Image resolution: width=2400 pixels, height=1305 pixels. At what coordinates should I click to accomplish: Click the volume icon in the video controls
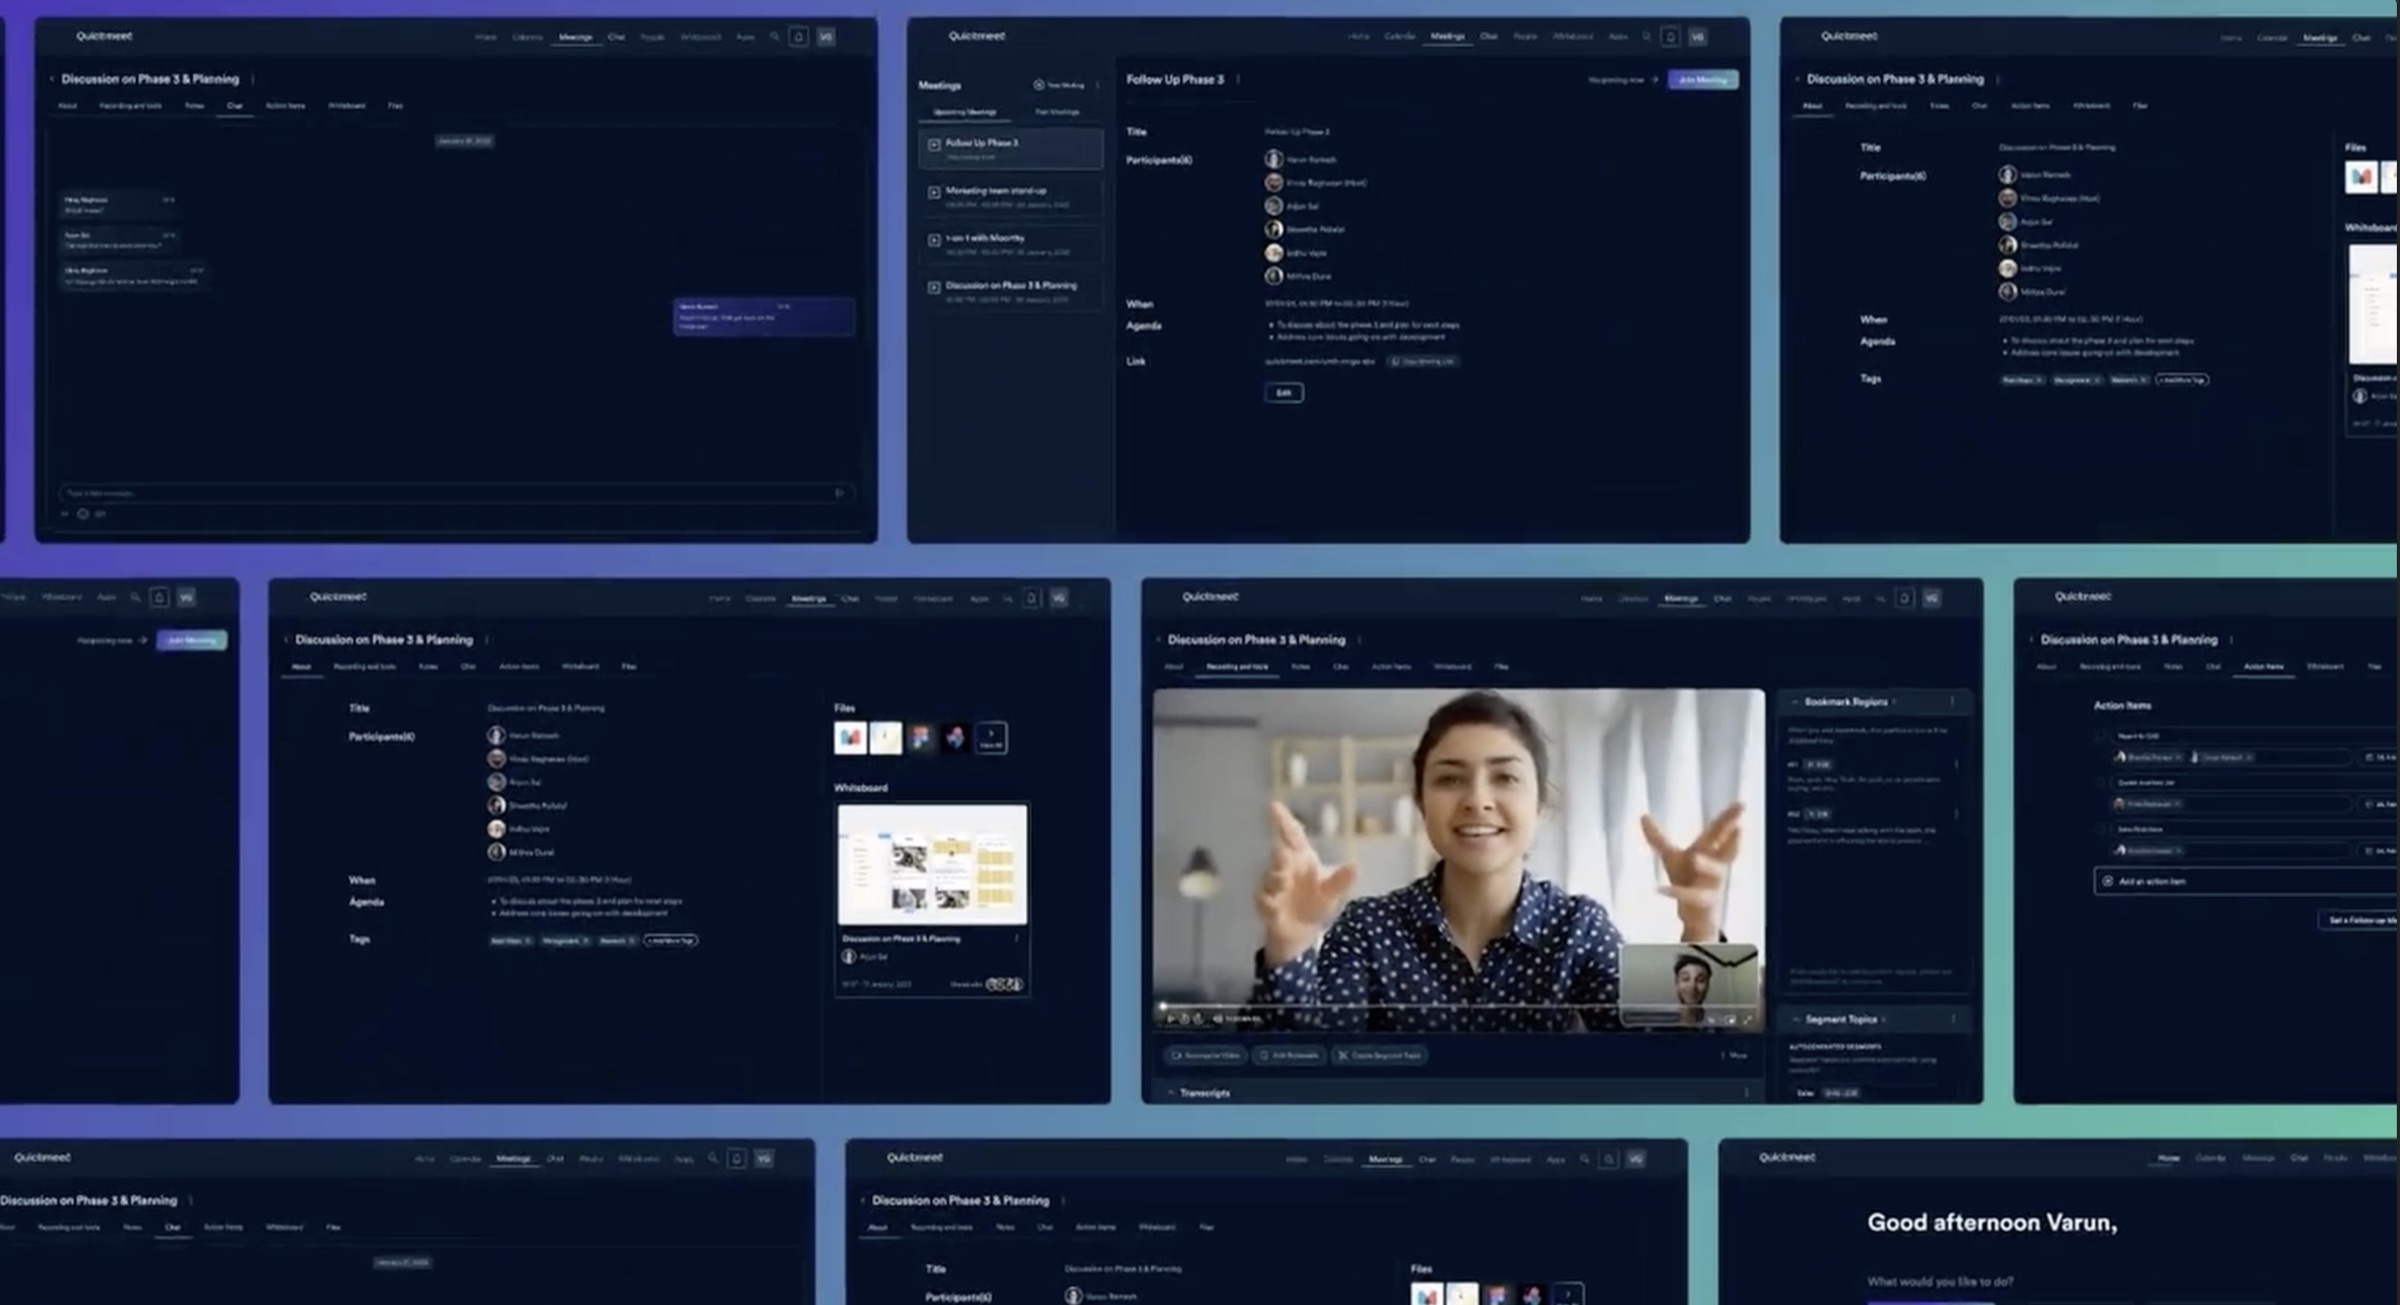1217,1018
